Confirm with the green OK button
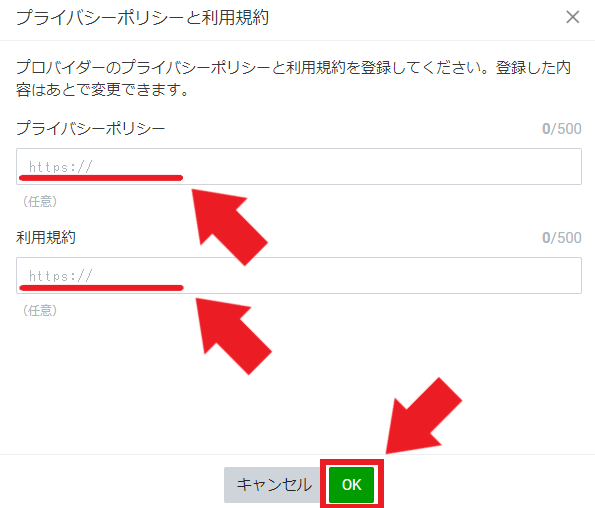This screenshot has height=508, width=595. click(x=351, y=484)
